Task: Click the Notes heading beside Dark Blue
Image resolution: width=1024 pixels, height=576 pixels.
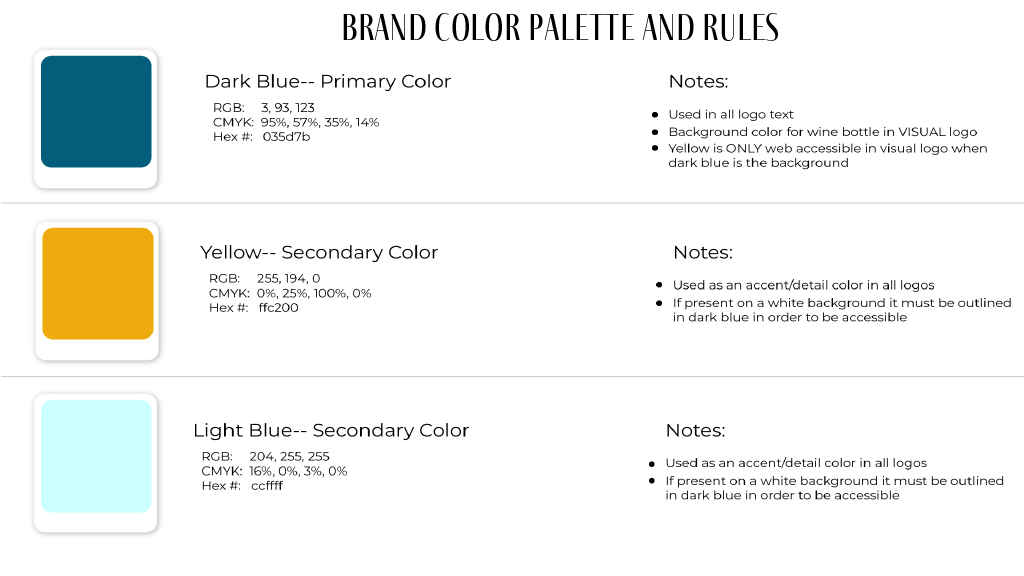Action: point(698,82)
